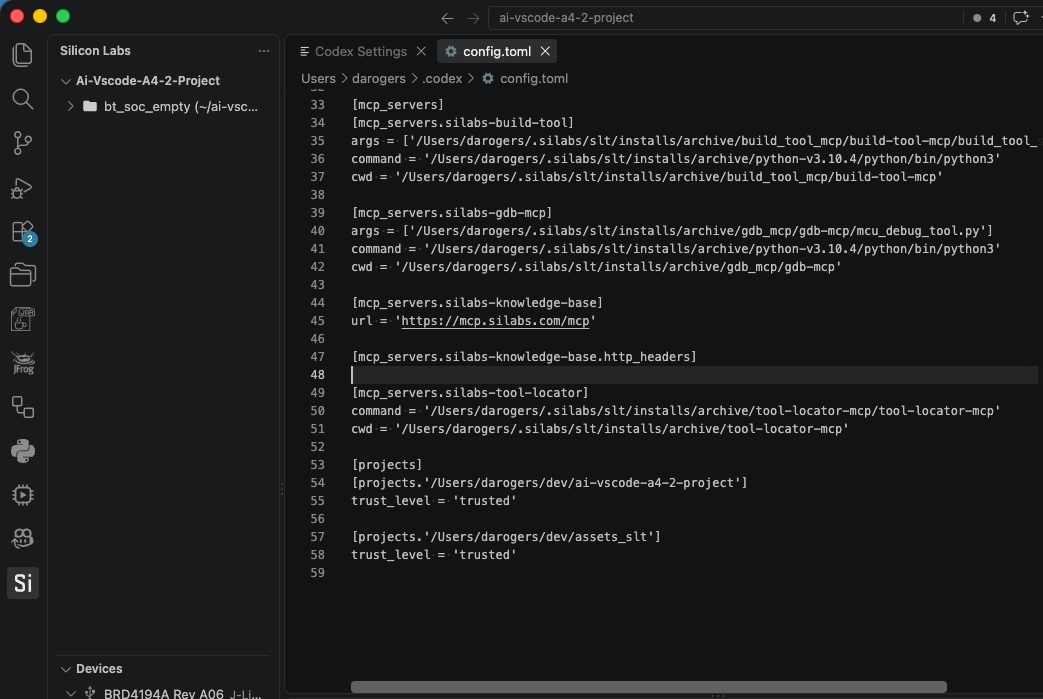Open the Explorer view in activity bar
Screen dimensions: 1043x699
[x=23, y=55]
